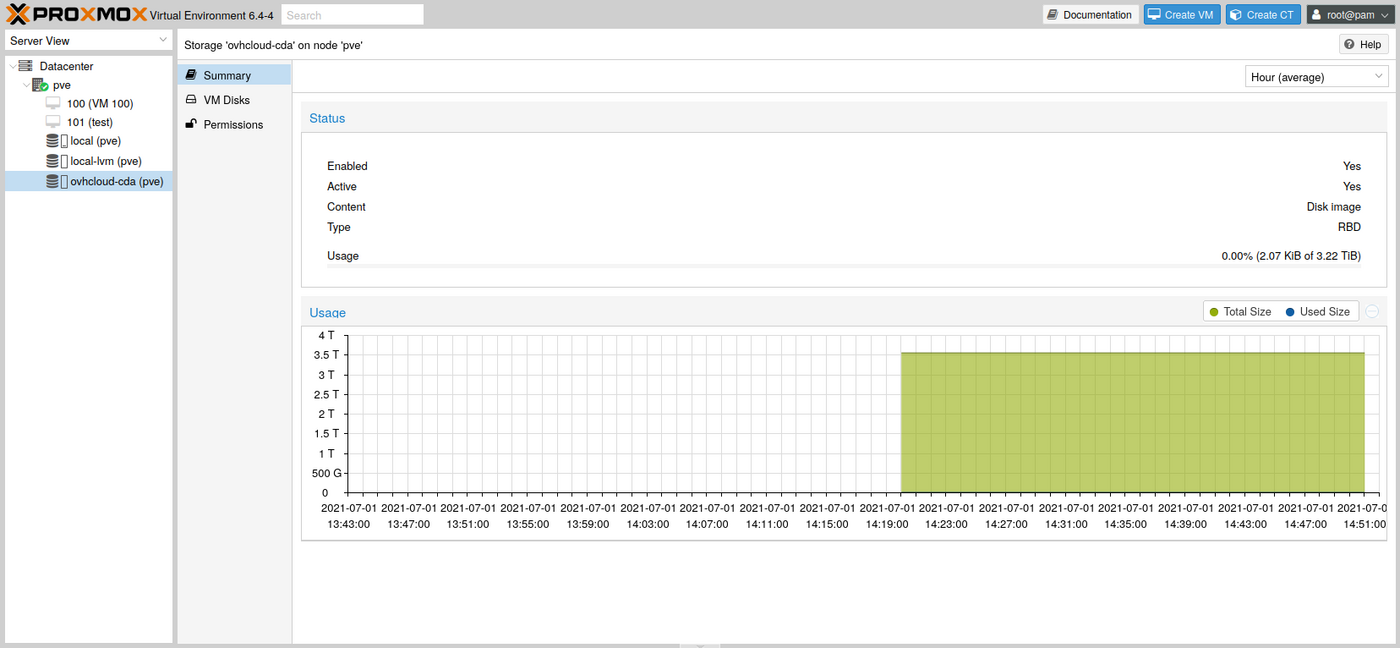Click the ovhcloud-cda storage icon

click(x=56, y=181)
